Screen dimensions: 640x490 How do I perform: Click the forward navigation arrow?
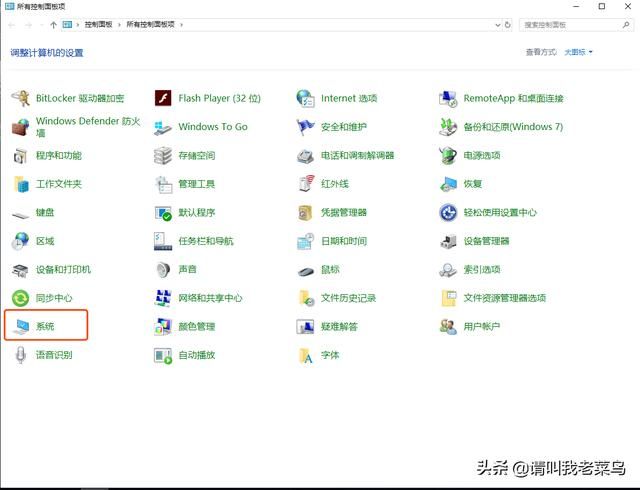coord(28,25)
